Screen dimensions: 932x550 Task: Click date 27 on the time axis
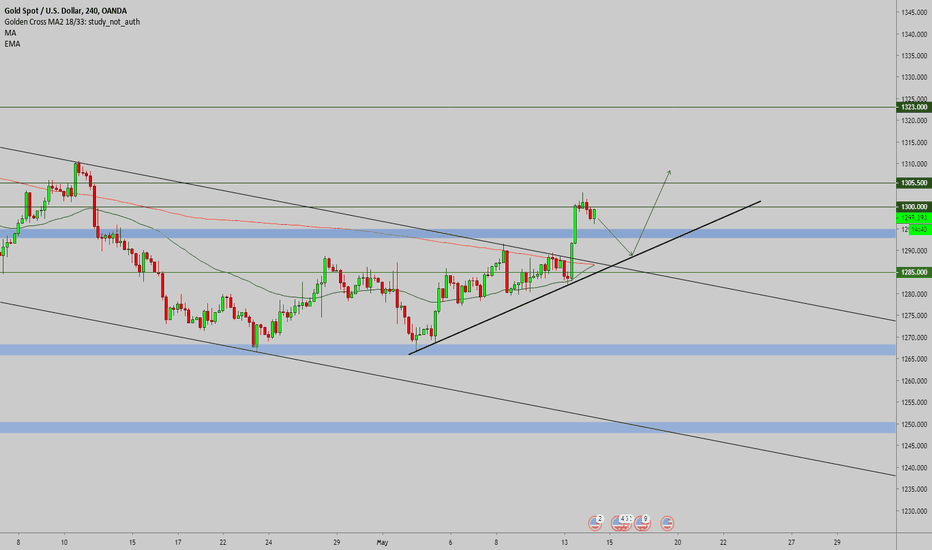(791, 542)
